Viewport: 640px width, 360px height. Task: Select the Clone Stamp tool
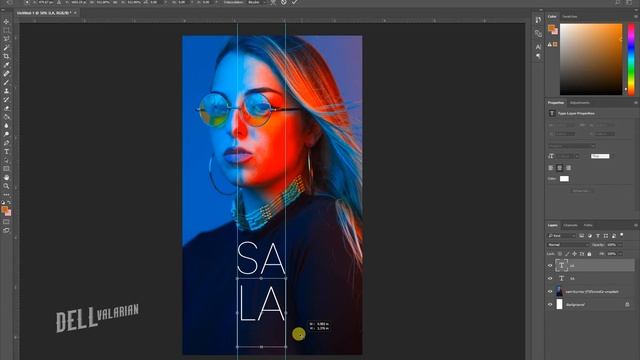6,91
